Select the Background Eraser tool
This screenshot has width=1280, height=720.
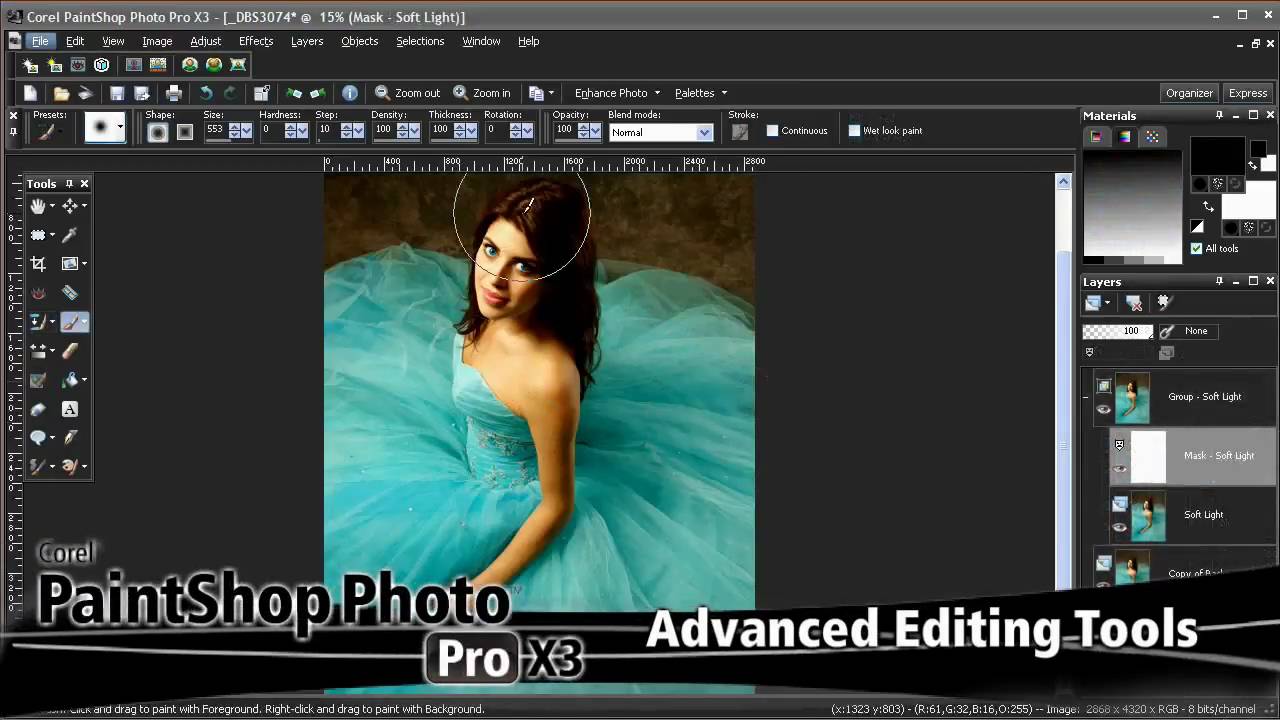pos(38,380)
